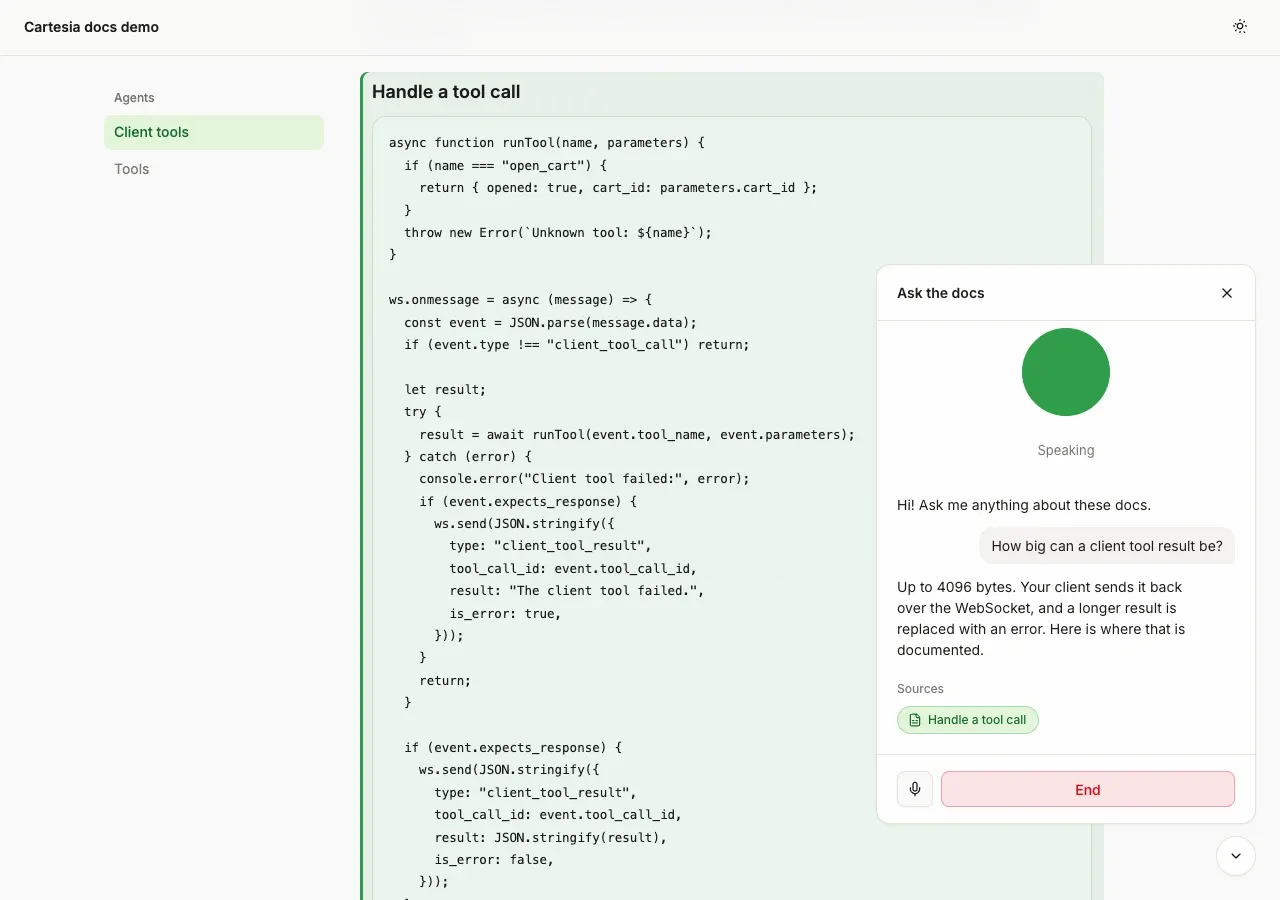Click the Agents sidebar section label
This screenshot has width=1280, height=900.
(134, 98)
